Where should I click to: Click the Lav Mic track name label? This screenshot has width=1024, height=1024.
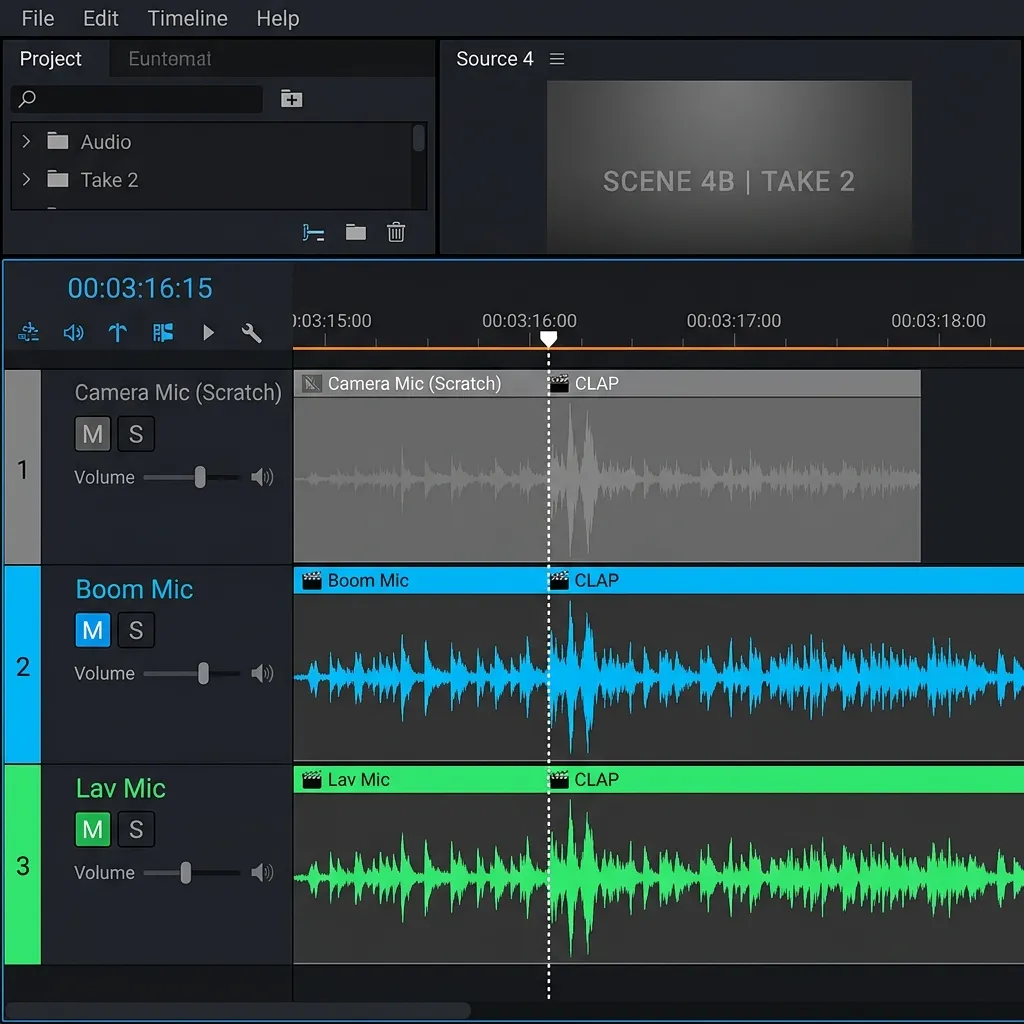click(x=120, y=788)
